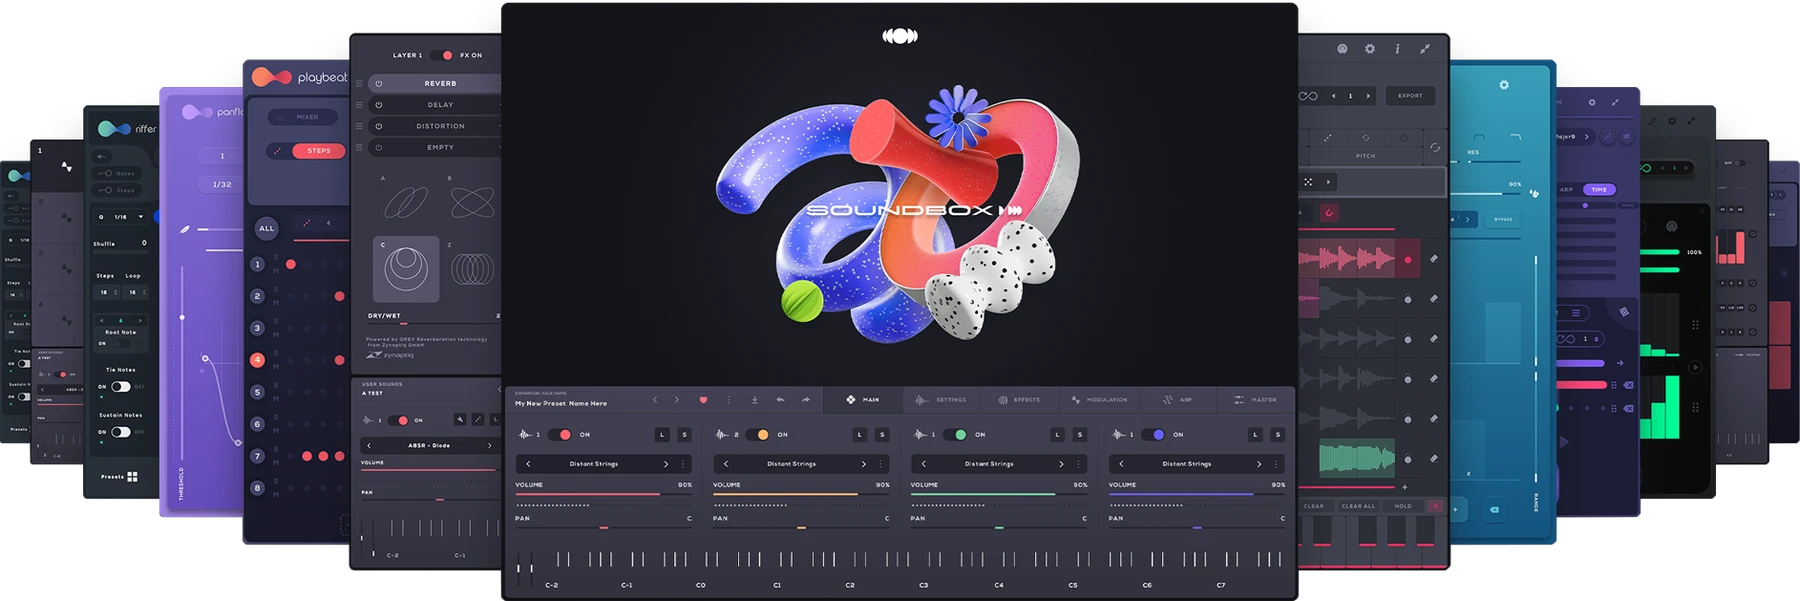This screenshot has height=601, width=1800.
Task: Toggle power icon of the DELAY slot
Action: (379, 105)
